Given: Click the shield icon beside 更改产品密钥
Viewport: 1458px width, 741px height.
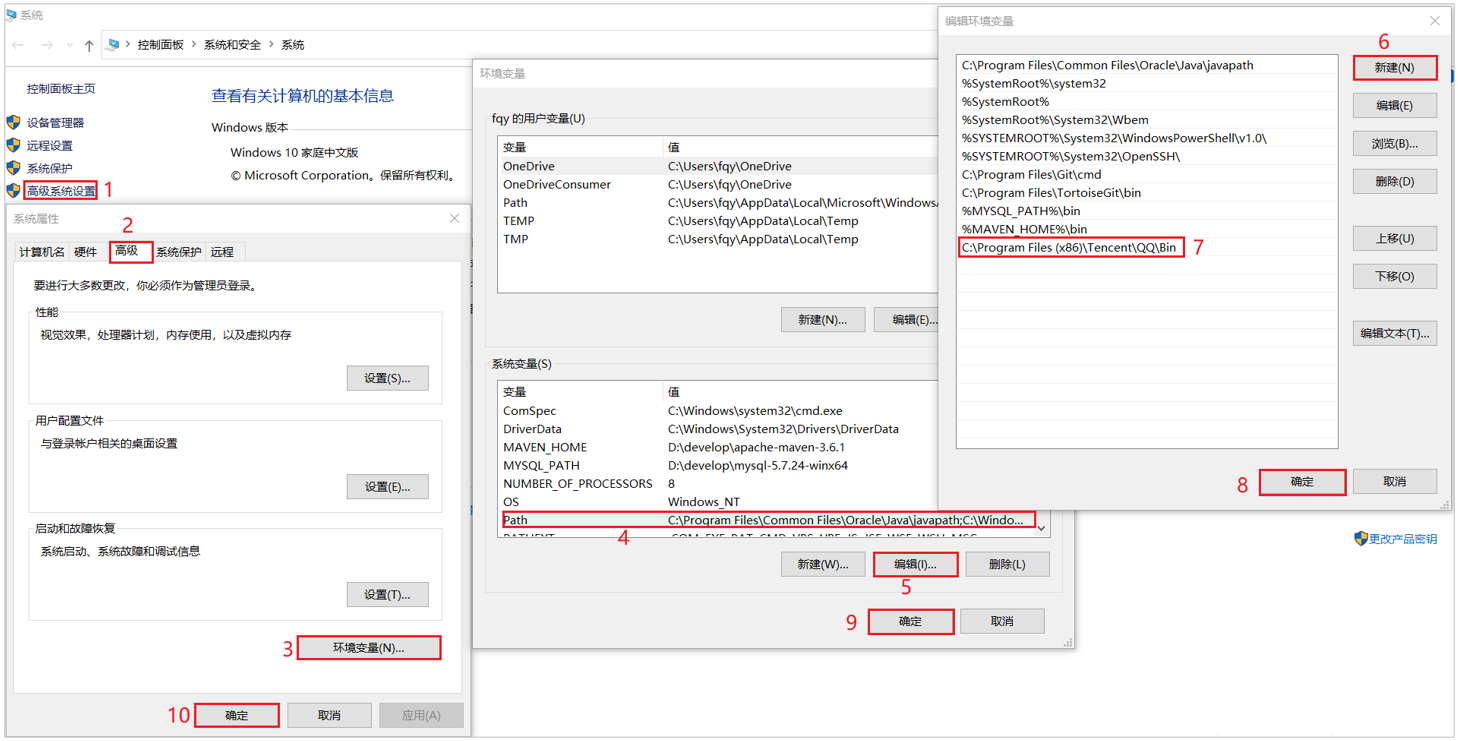Looking at the screenshot, I should (x=1360, y=538).
